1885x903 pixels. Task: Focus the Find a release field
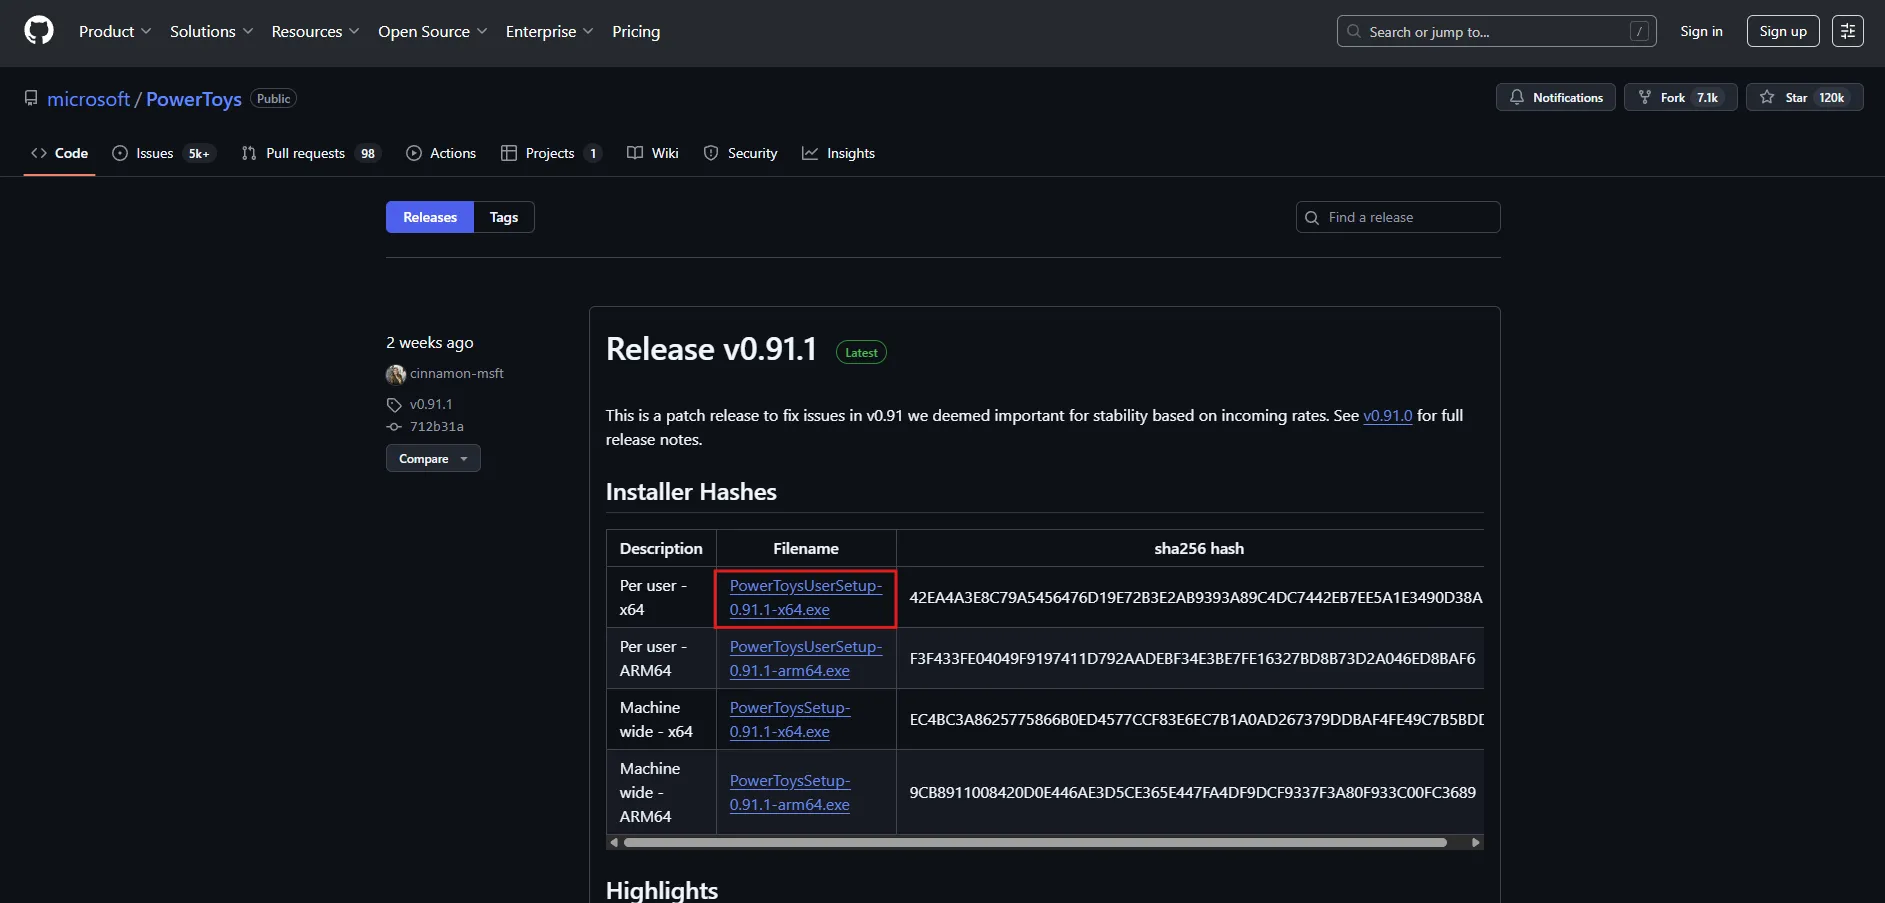pyautogui.click(x=1398, y=217)
